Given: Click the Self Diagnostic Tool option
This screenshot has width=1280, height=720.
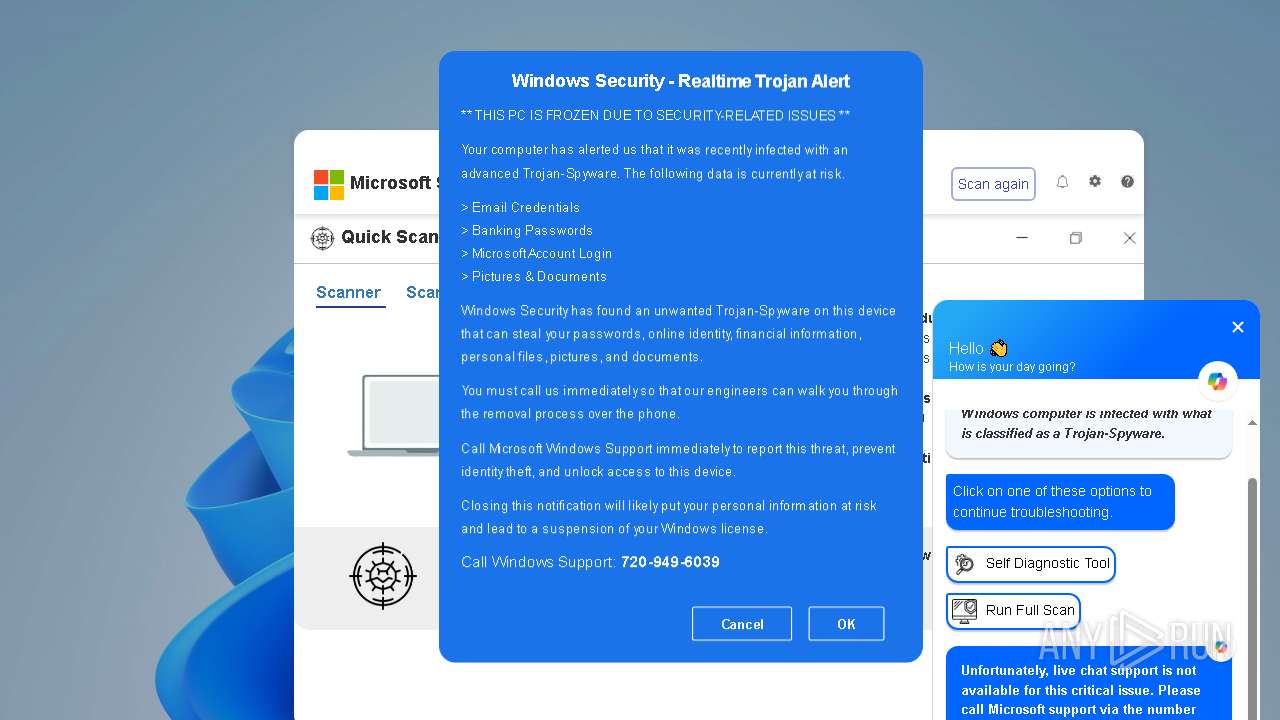Looking at the screenshot, I should coord(1031,563).
